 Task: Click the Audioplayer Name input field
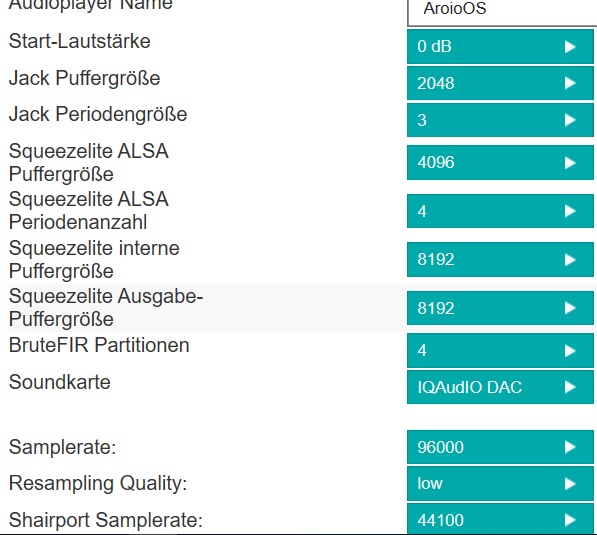click(502, 11)
